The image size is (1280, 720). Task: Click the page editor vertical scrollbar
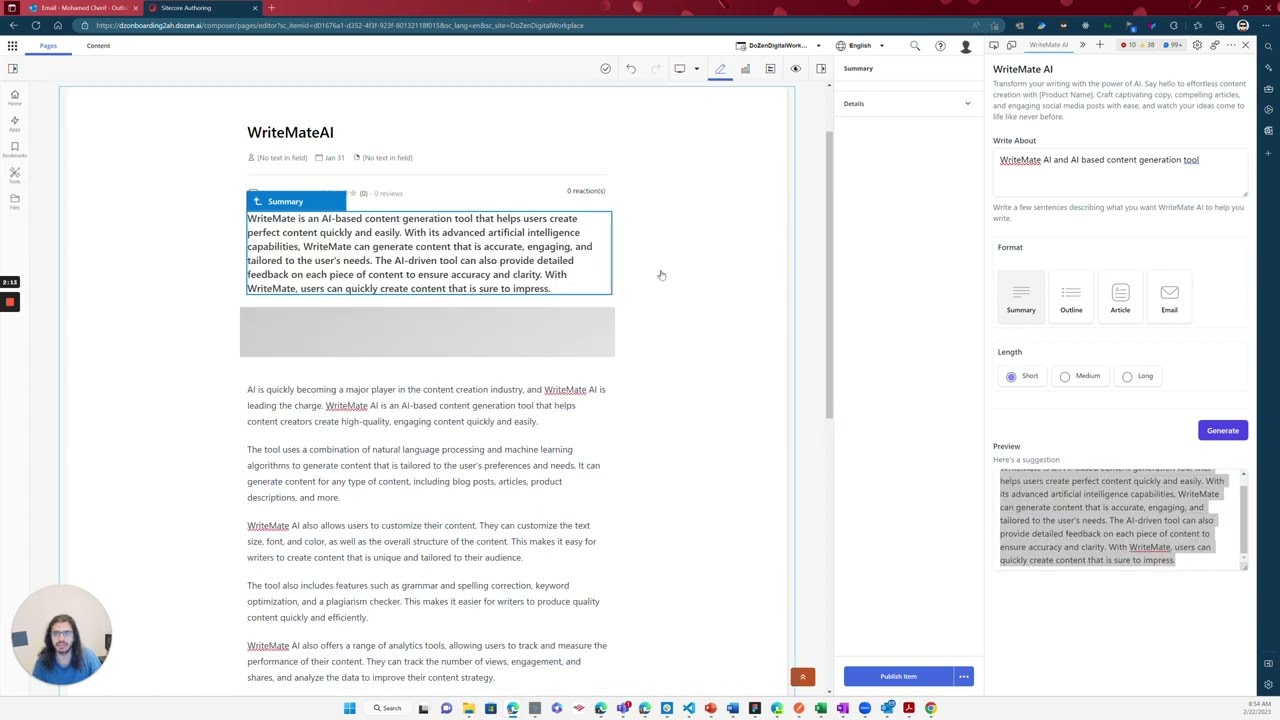pos(828,275)
